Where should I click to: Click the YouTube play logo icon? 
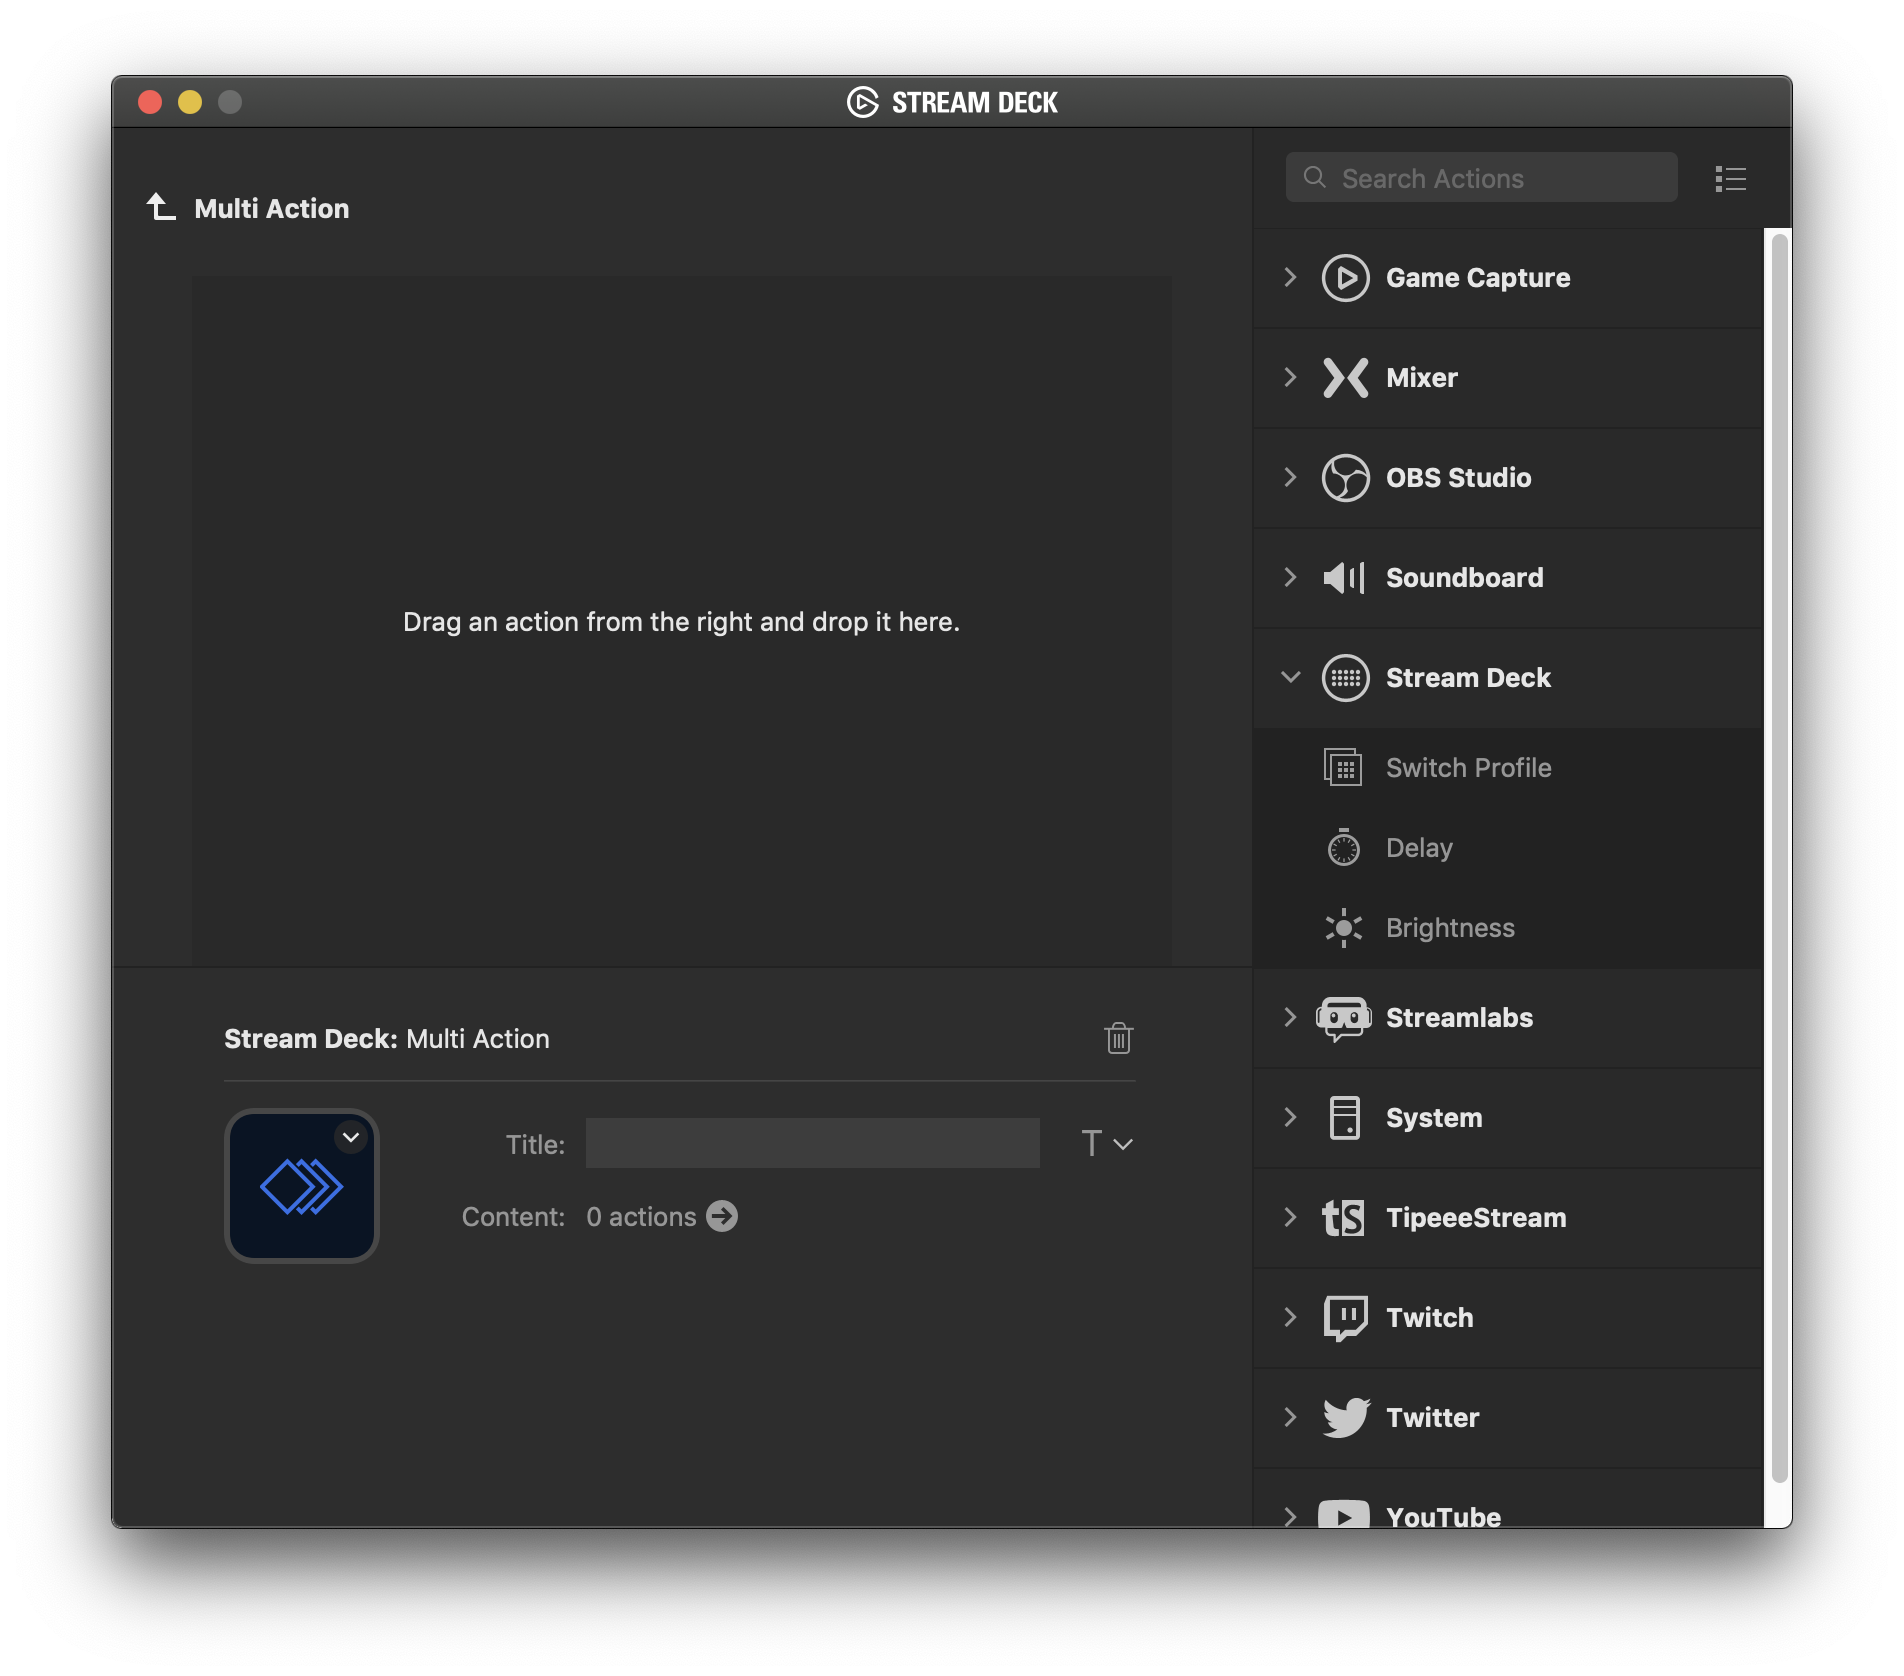tap(1344, 1514)
